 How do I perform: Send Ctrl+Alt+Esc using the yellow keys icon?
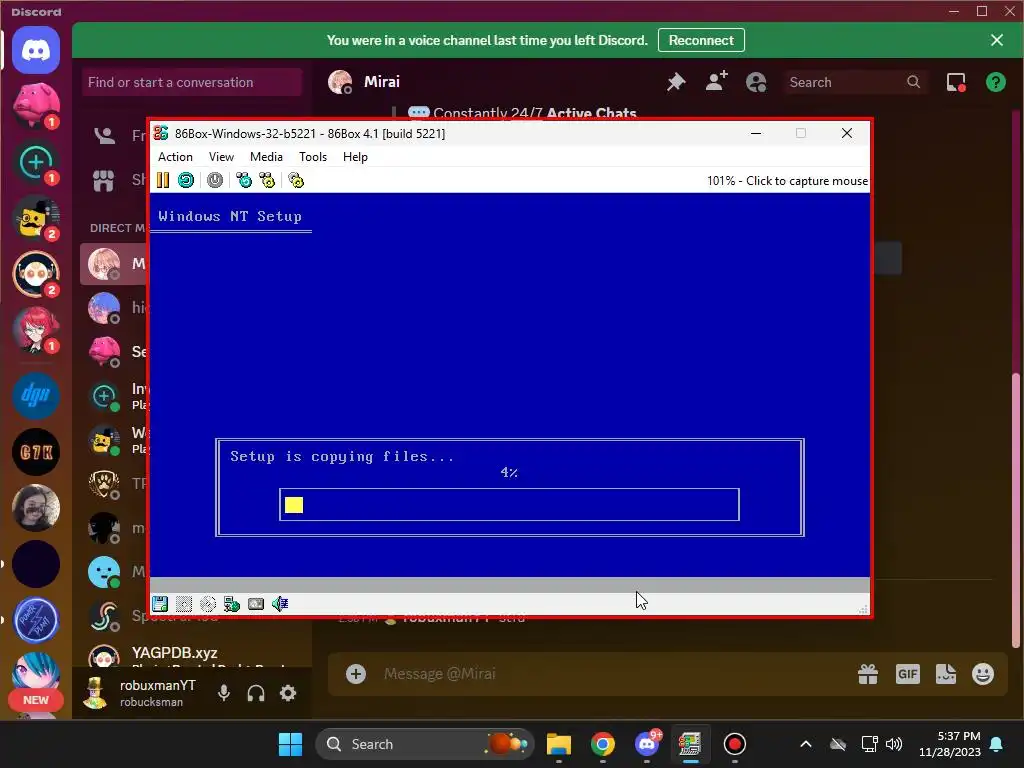(x=267, y=180)
